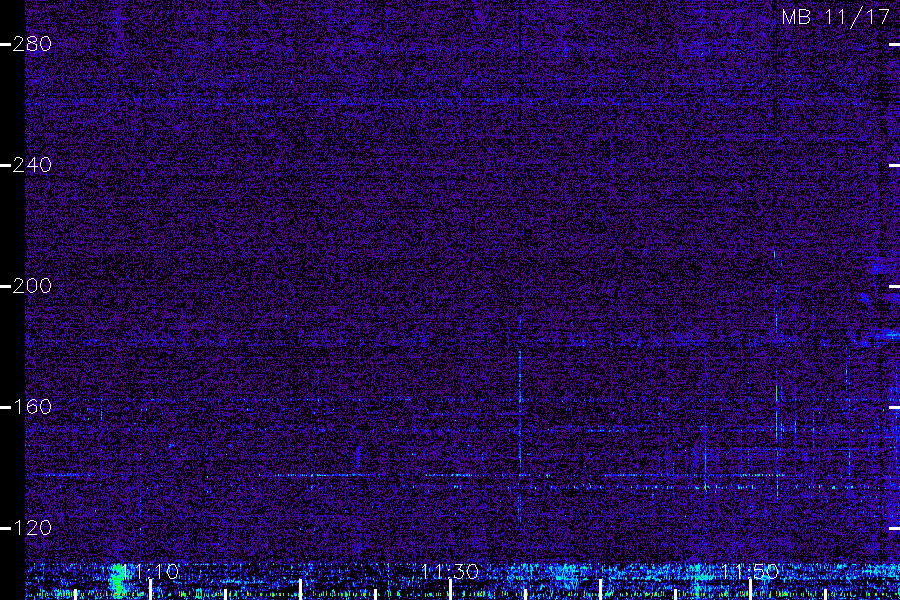Click the 120 frequency axis label
Image resolution: width=900 pixels, height=600 pixels.
(x=32, y=528)
